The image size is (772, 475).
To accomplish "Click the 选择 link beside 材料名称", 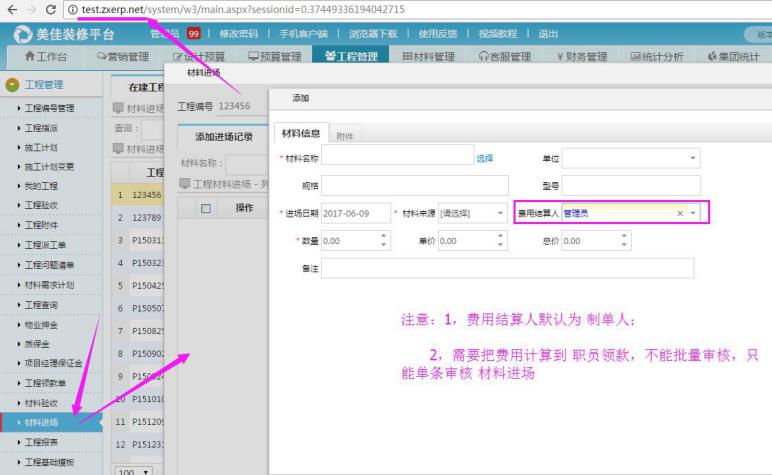I will pyautogui.click(x=484, y=158).
